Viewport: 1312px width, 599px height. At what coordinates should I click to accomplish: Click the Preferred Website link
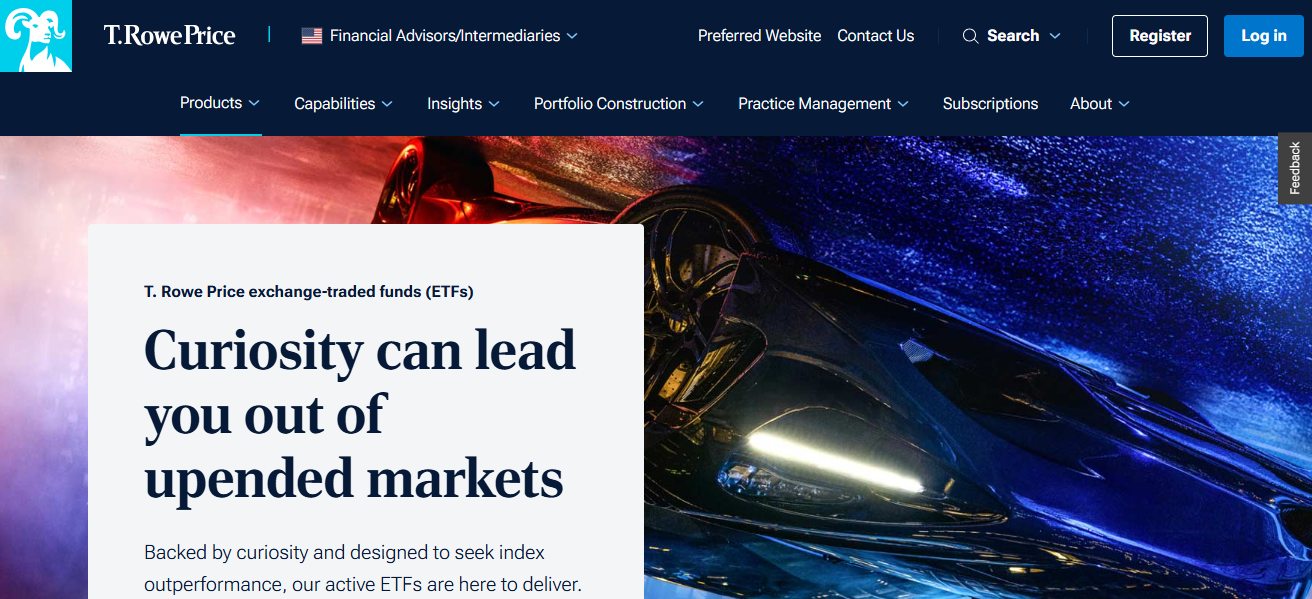759,36
